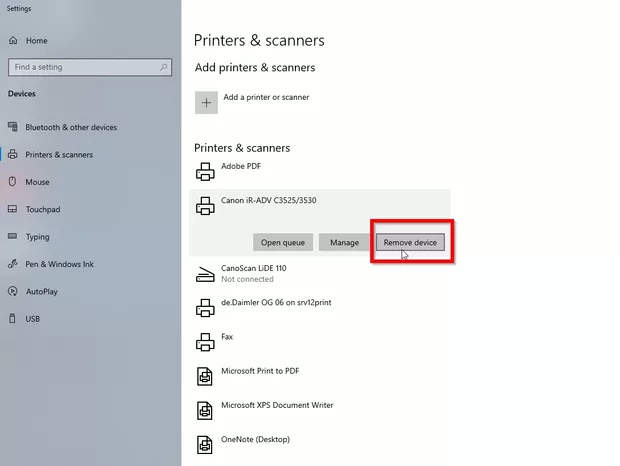Focus the Find a setting search box

coord(90,67)
